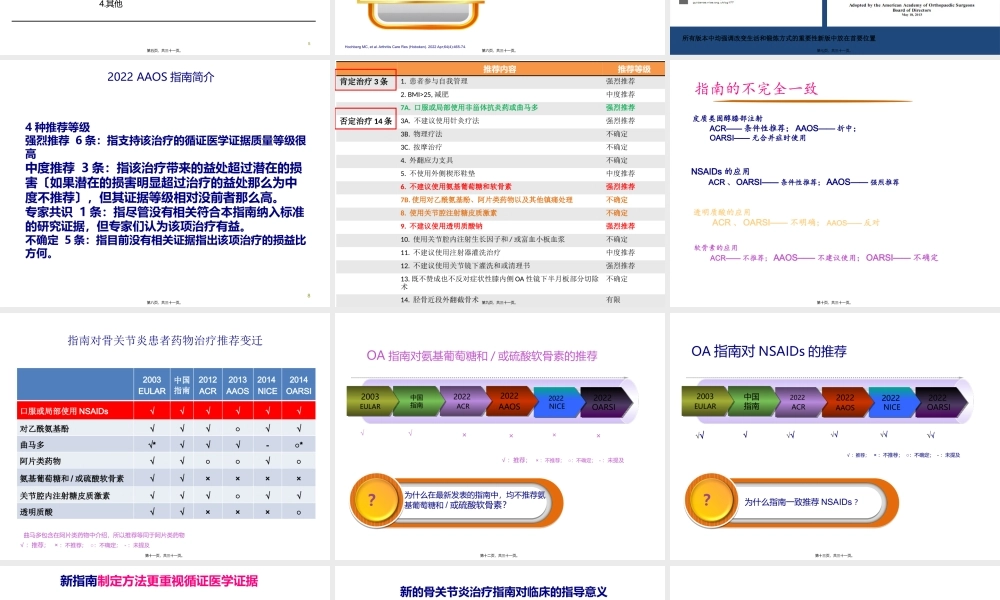Click the blue 2022 NICE chevron graphic
Viewport: 1000px width, 600px height.
pyautogui.click(x=556, y=399)
